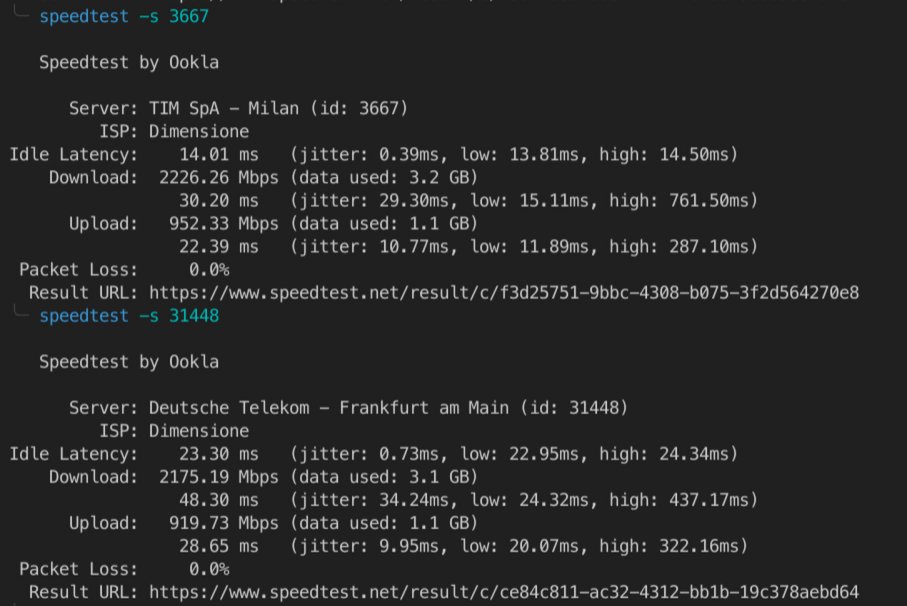Click the "speedtest -s 31448" command
The width and height of the screenshot is (907, 606).
coord(130,316)
